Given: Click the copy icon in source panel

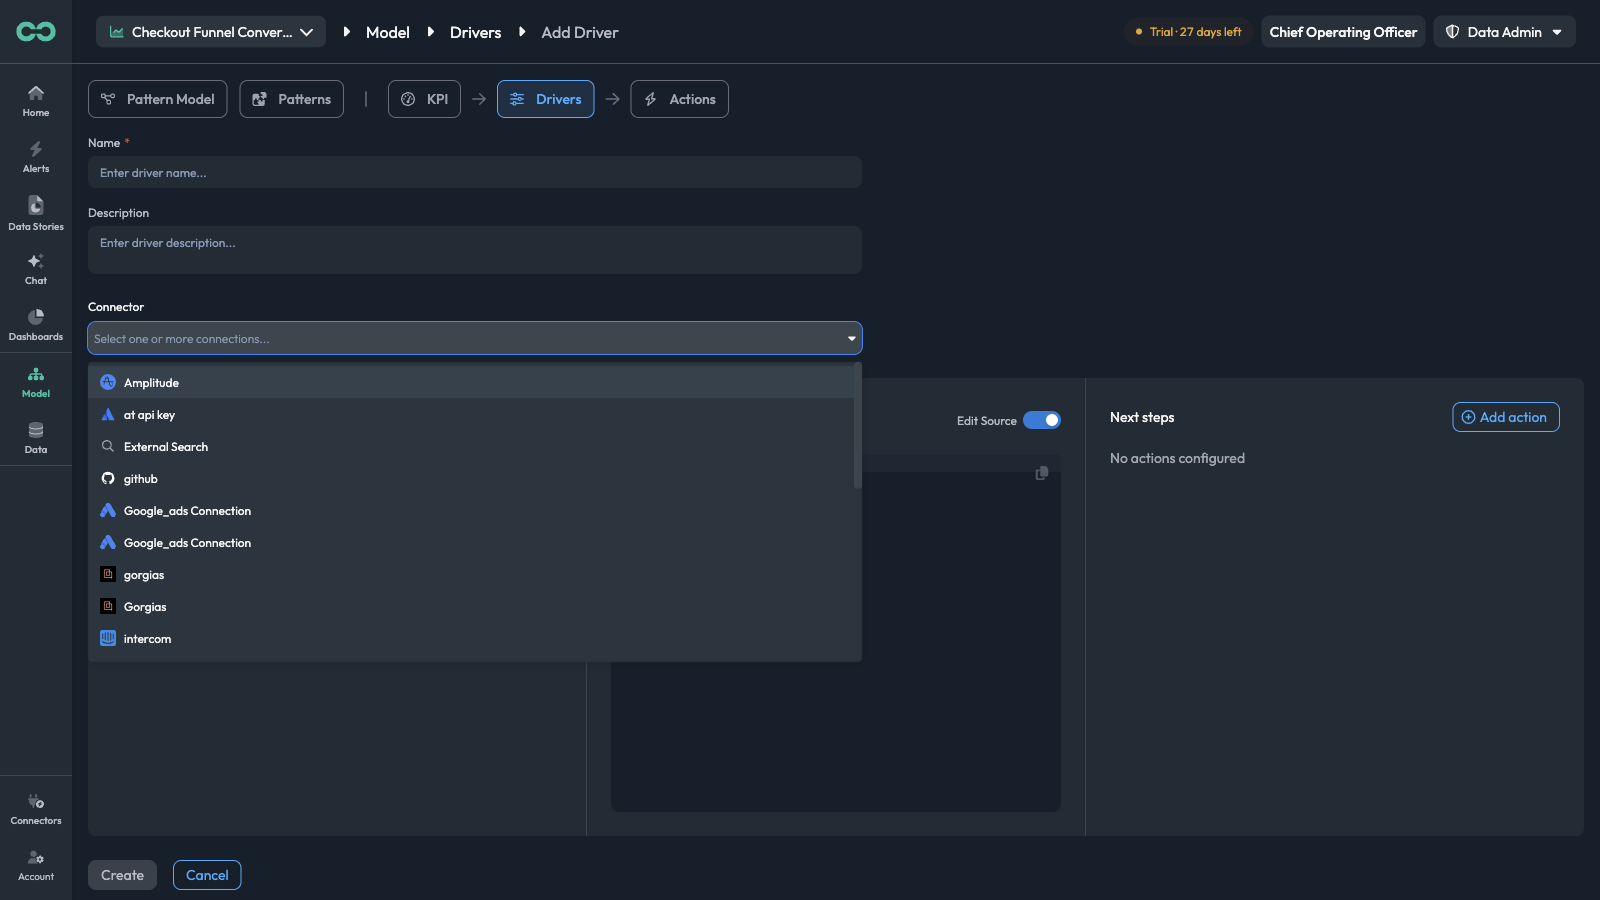Looking at the screenshot, I should [1042, 473].
